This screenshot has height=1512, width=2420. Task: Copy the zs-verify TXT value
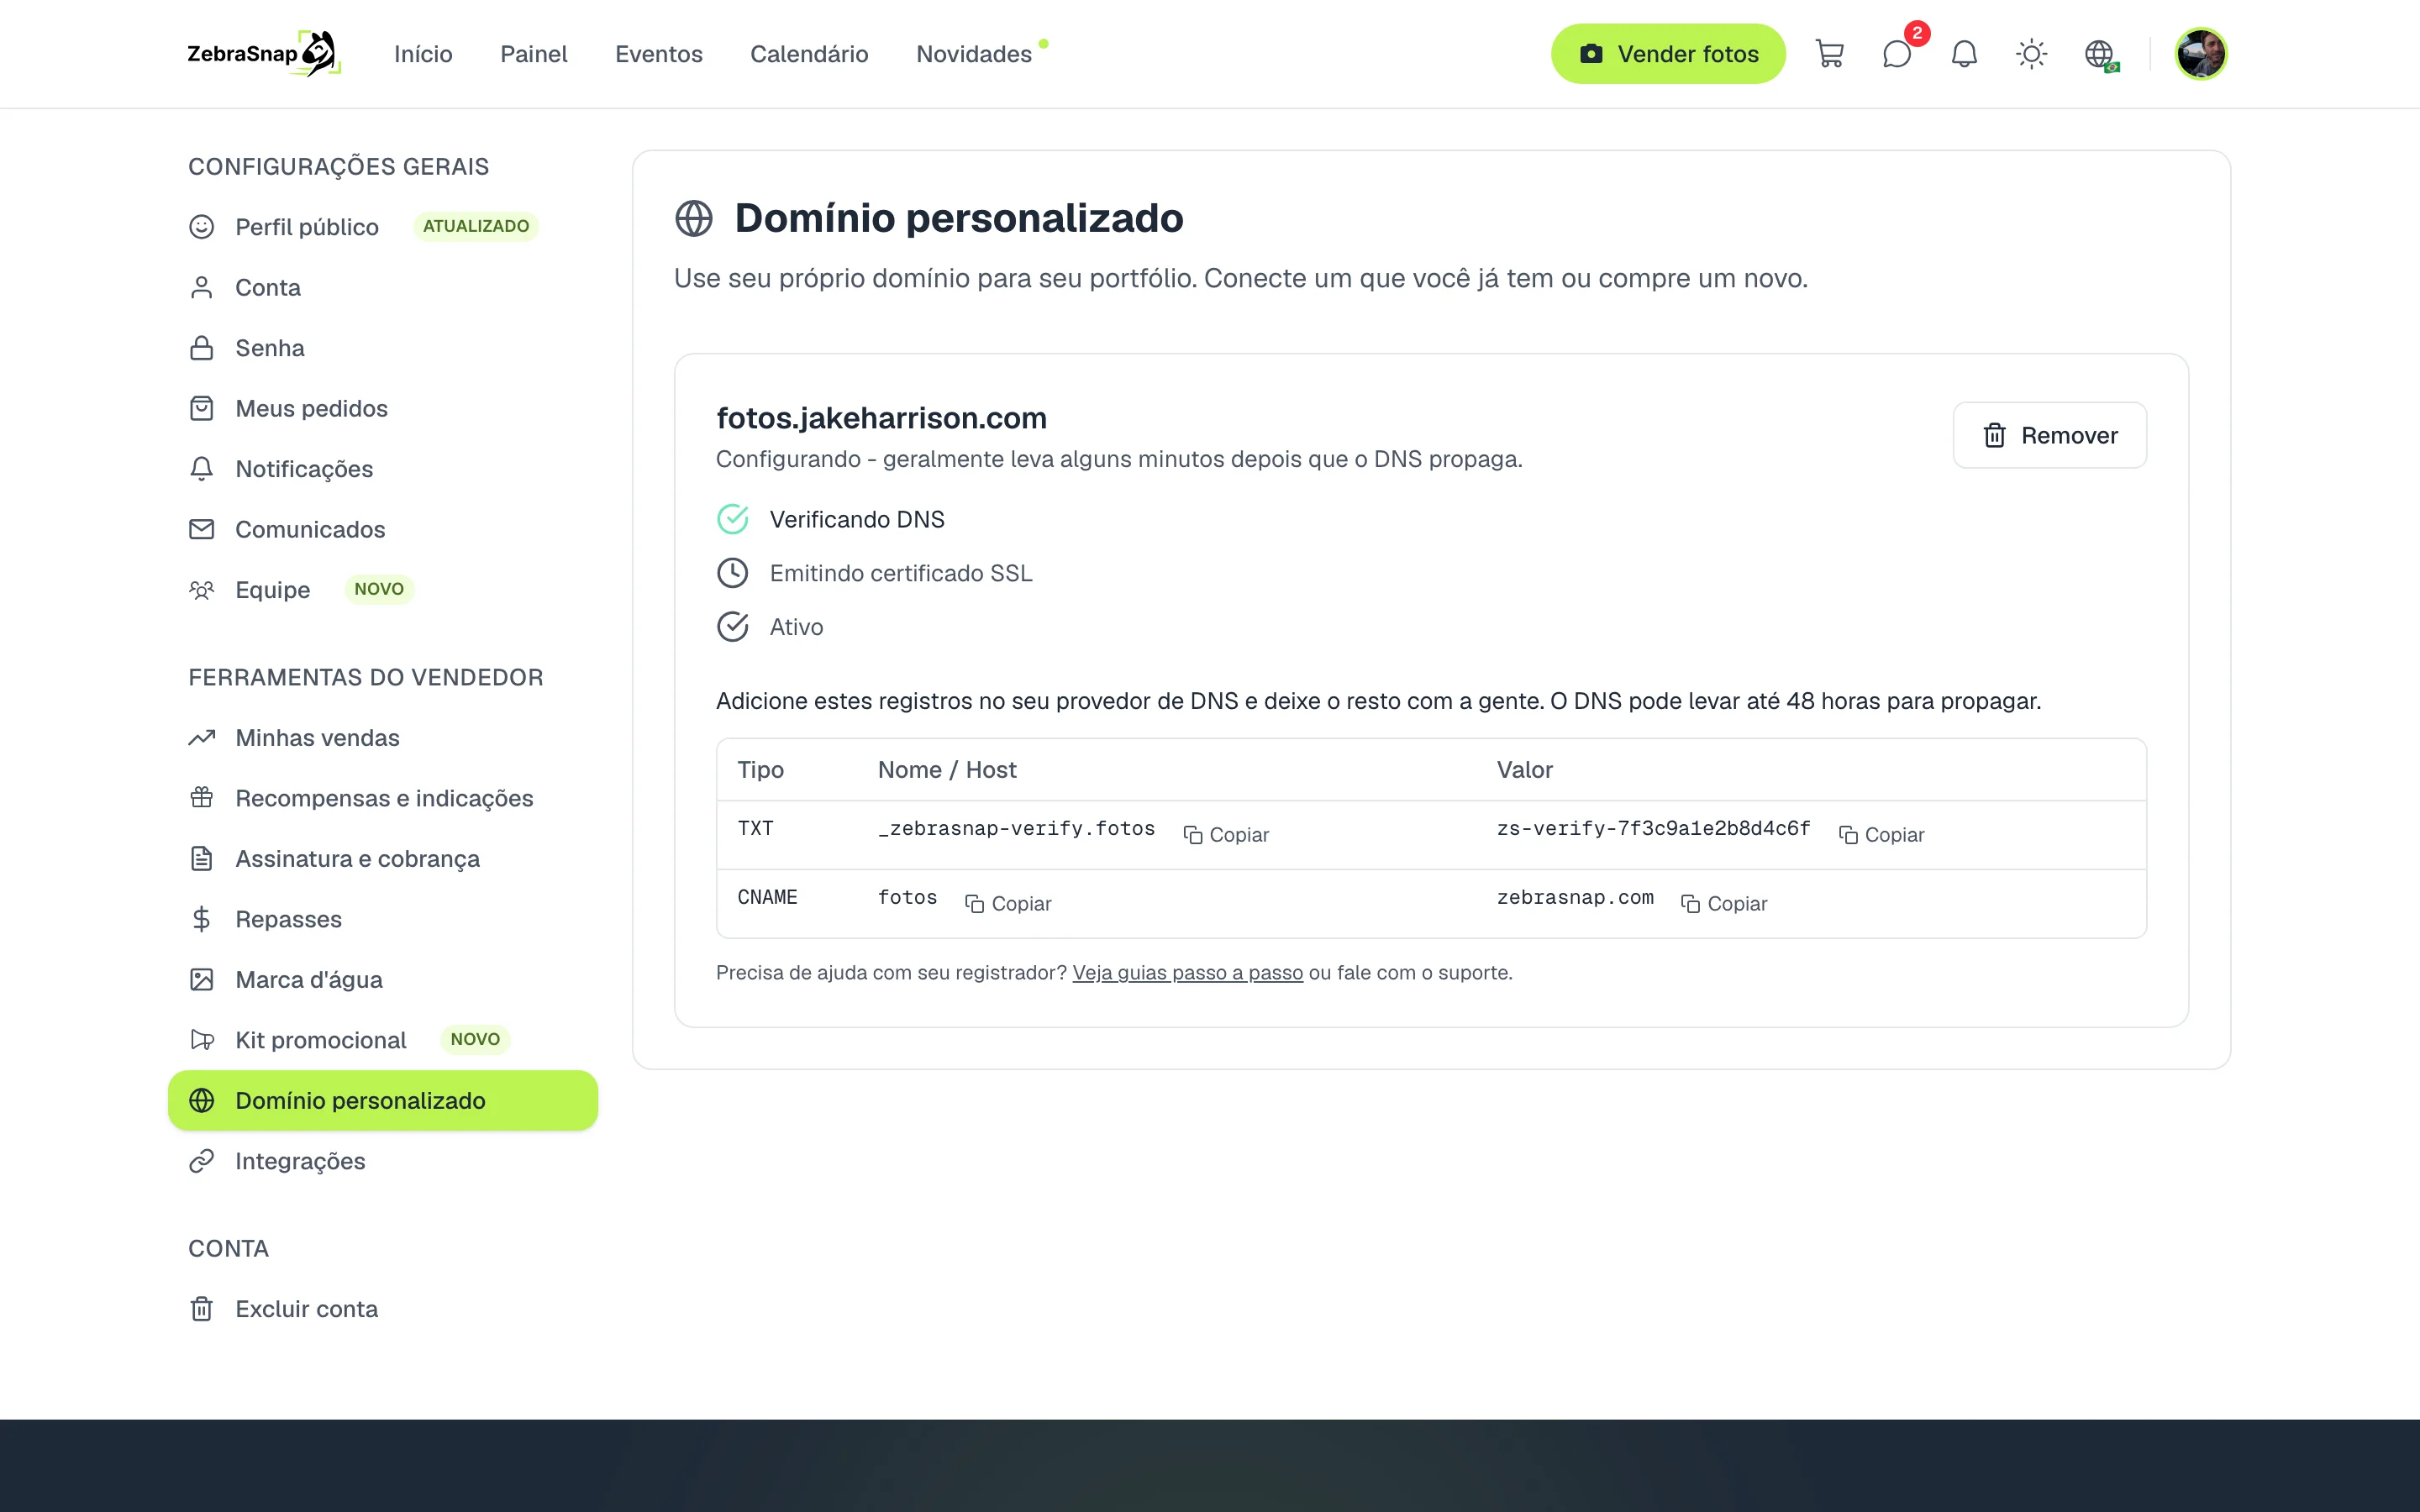point(1881,834)
